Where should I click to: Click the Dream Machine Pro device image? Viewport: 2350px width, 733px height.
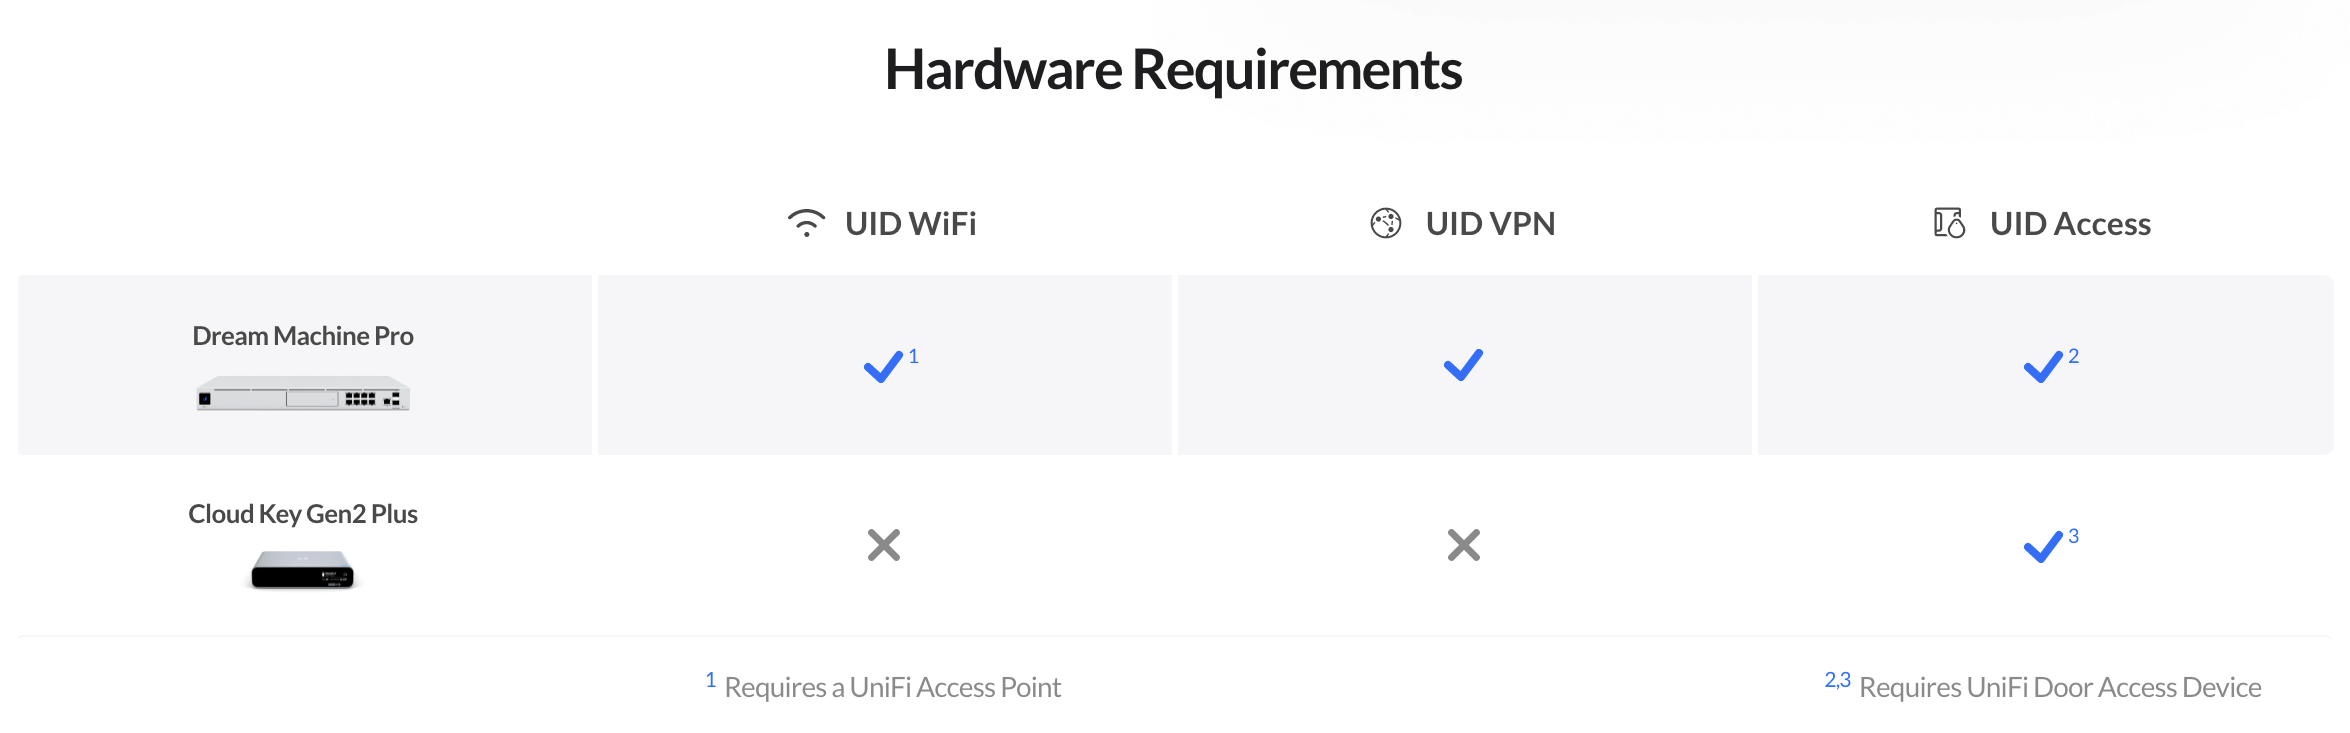(303, 394)
